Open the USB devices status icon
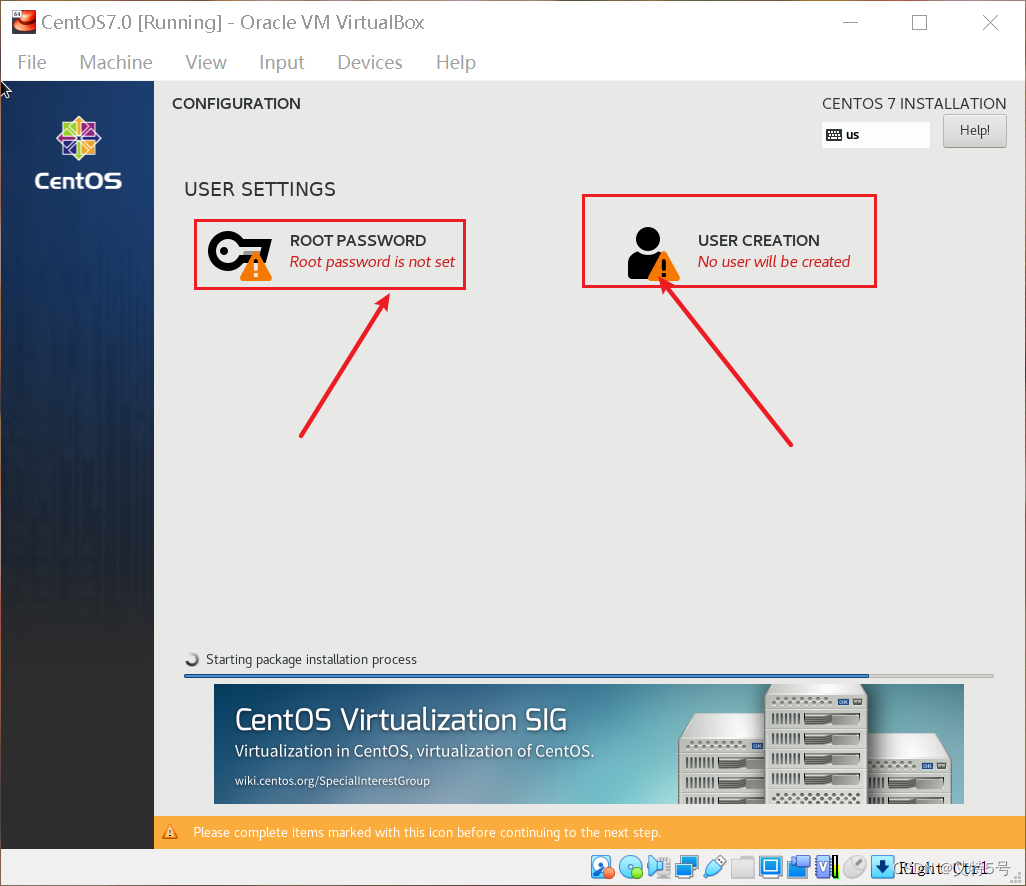This screenshot has width=1026, height=886. tap(716, 867)
